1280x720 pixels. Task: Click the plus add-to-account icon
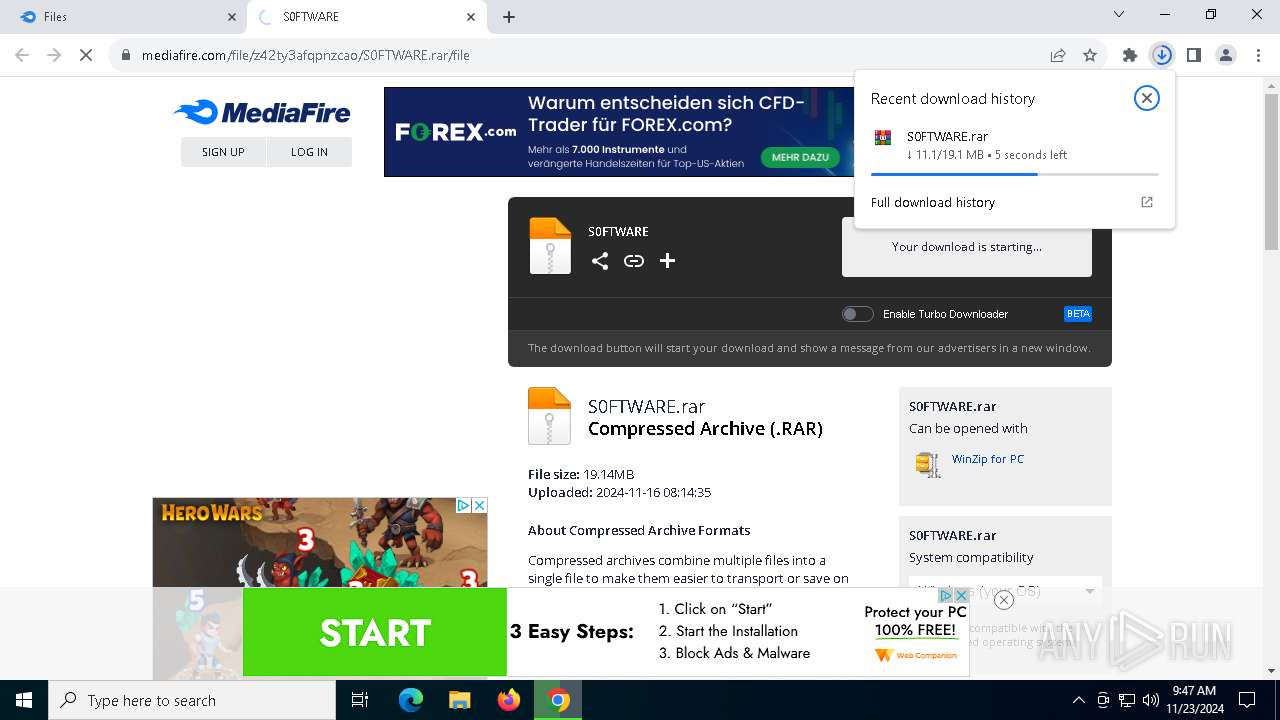[x=668, y=261]
